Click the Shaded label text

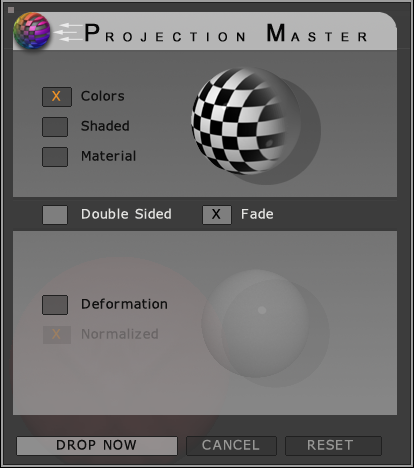click(105, 126)
